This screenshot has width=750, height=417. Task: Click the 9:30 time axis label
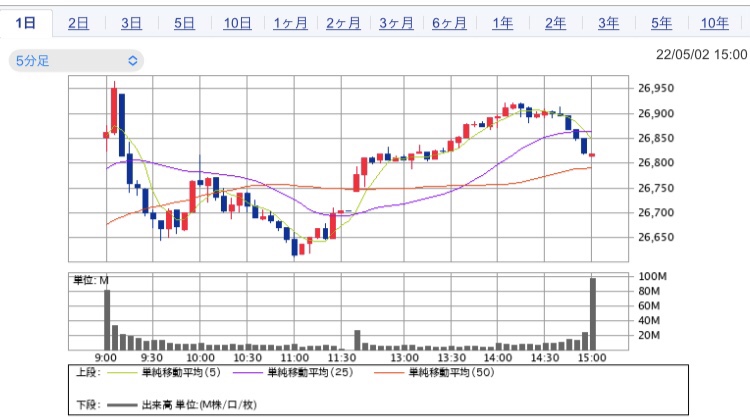(152, 358)
